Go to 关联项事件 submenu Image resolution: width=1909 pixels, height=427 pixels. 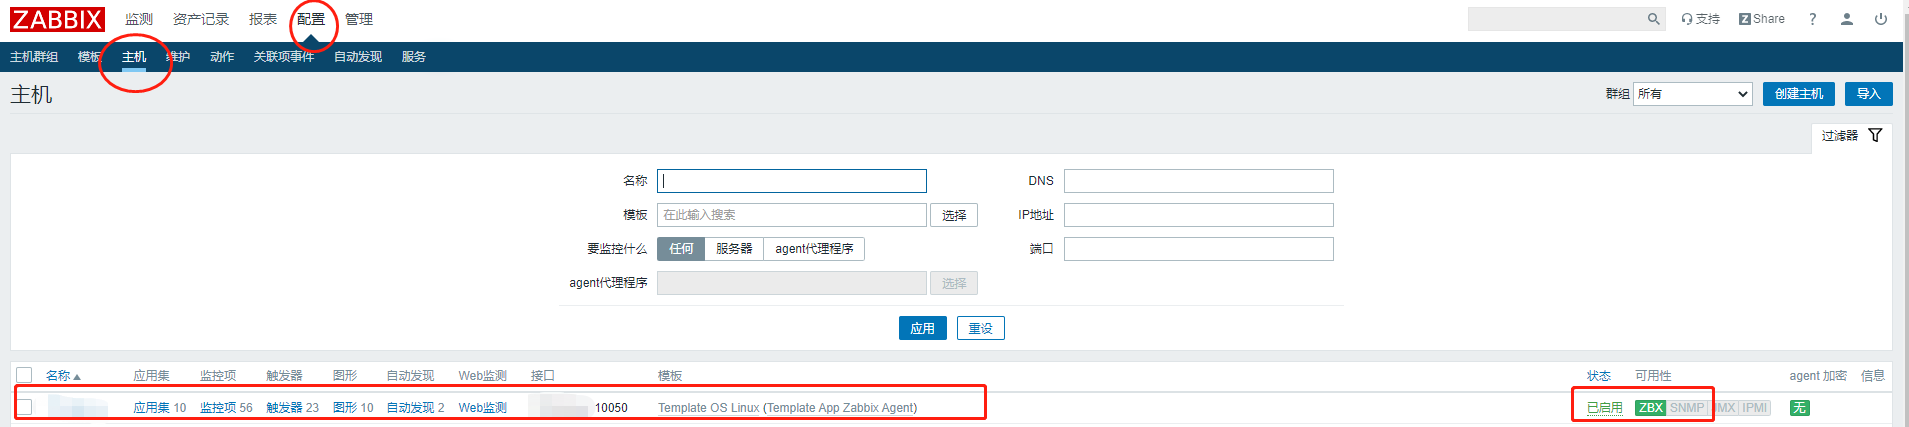coord(284,57)
